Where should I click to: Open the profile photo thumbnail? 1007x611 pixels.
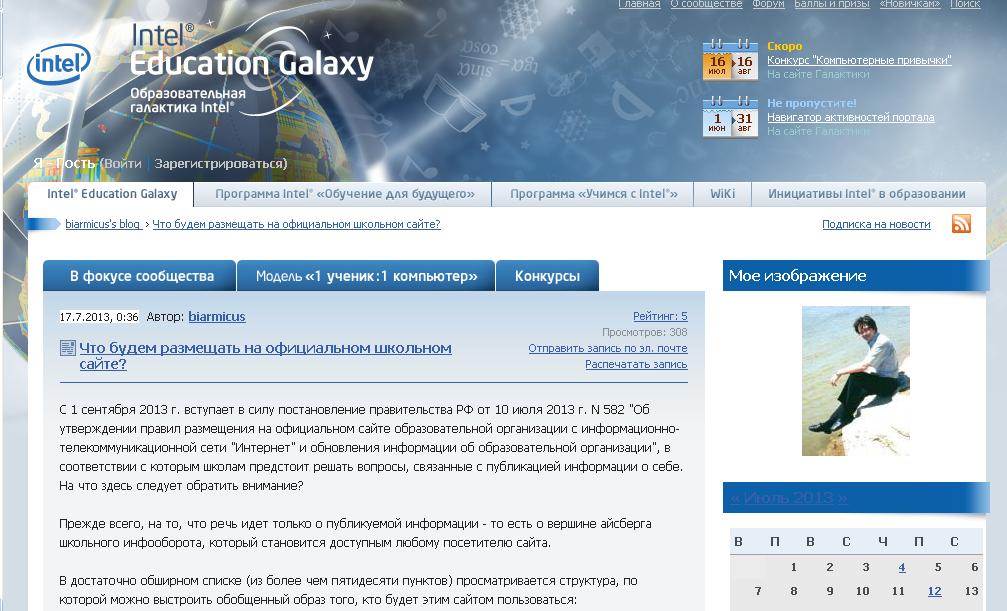click(855, 381)
